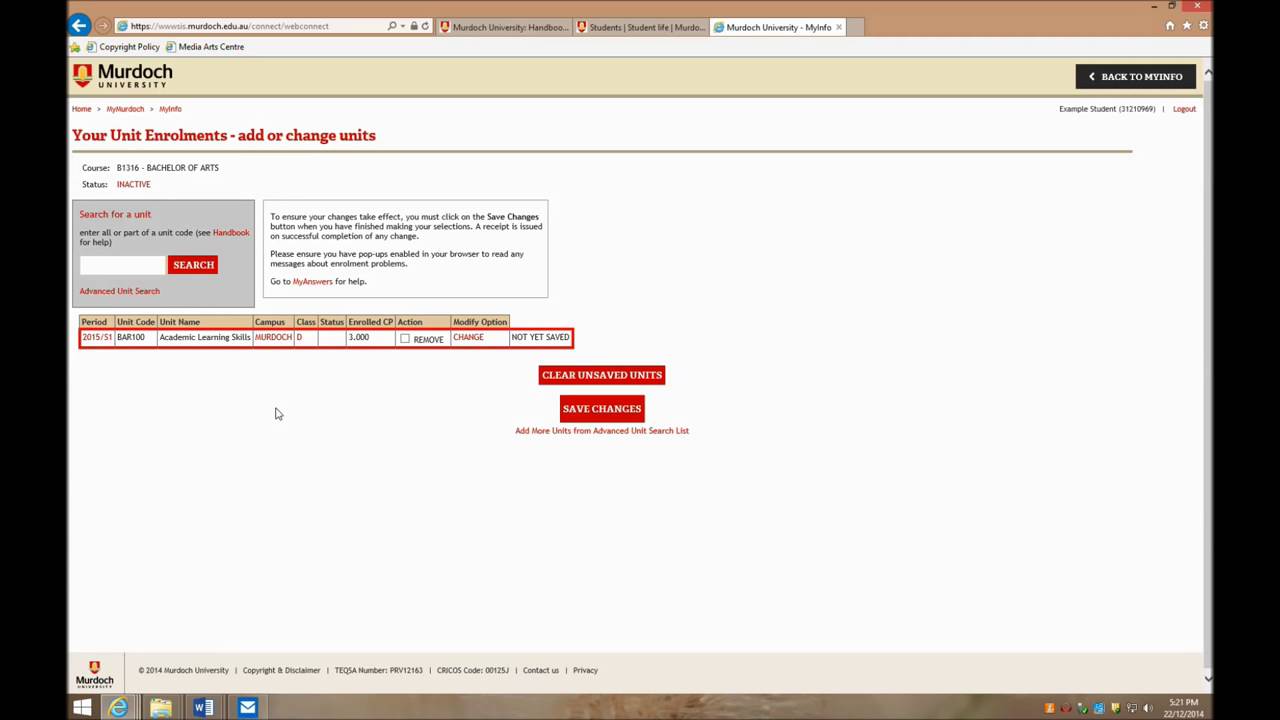Image resolution: width=1280 pixels, height=720 pixels.
Task: Click the 2015/S1 period link
Action: 97,337
